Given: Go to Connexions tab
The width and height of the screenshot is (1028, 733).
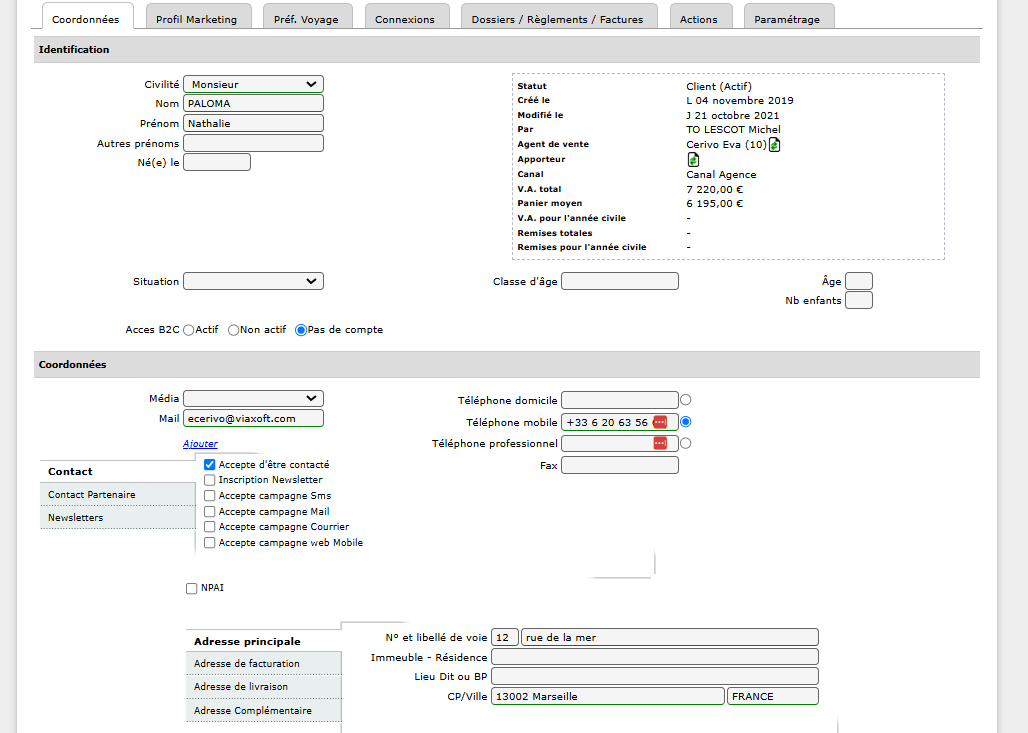Looking at the screenshot, I should click(x=405, y=18).
